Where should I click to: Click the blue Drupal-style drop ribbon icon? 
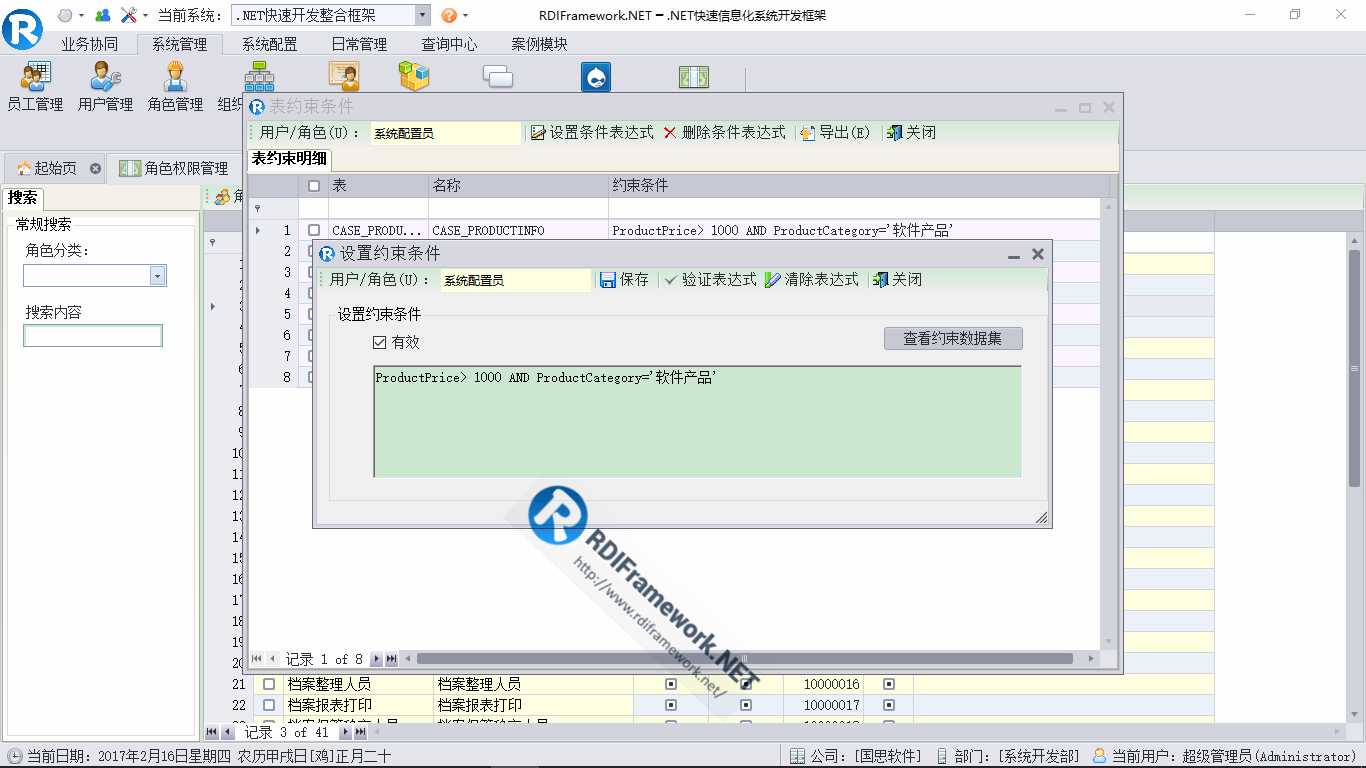tap(596, 77)
